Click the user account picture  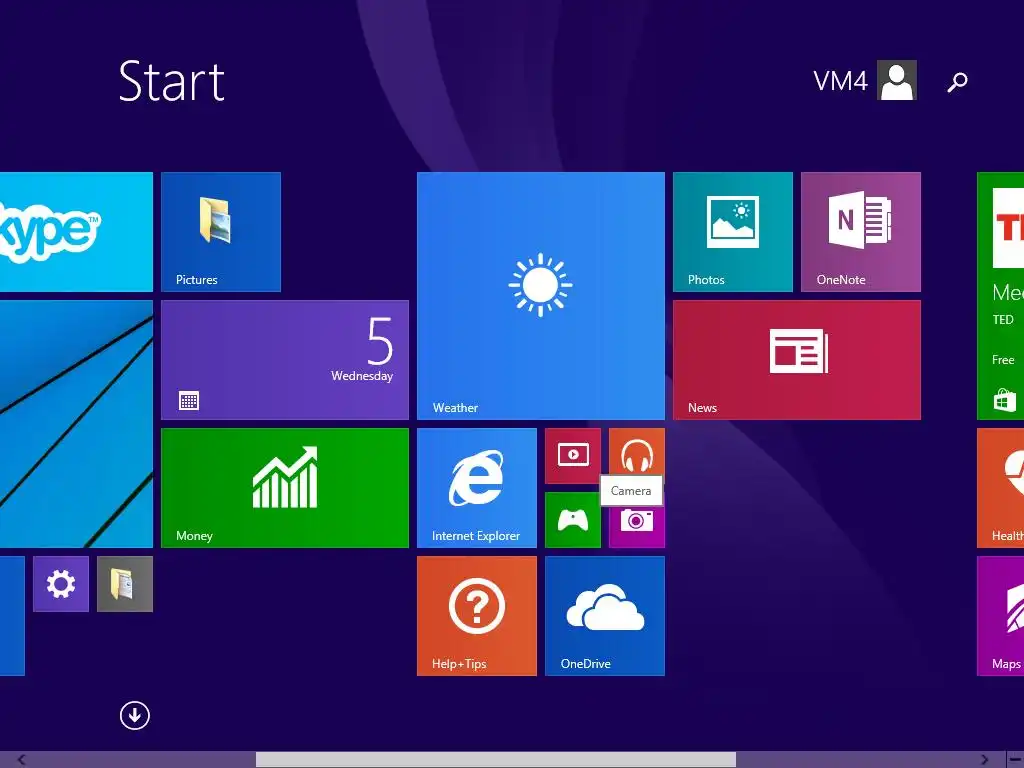coord(897,80)
